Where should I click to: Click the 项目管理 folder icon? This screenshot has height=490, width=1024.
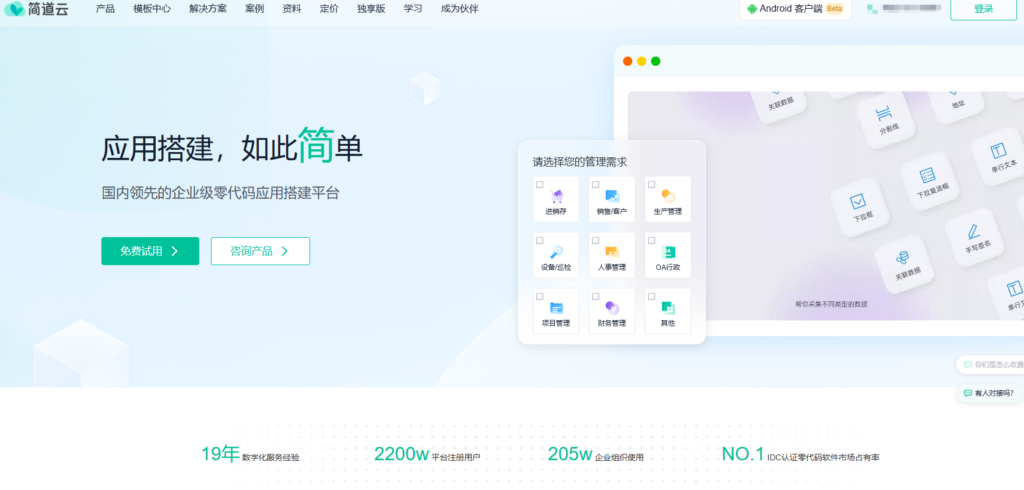point(556,308)
